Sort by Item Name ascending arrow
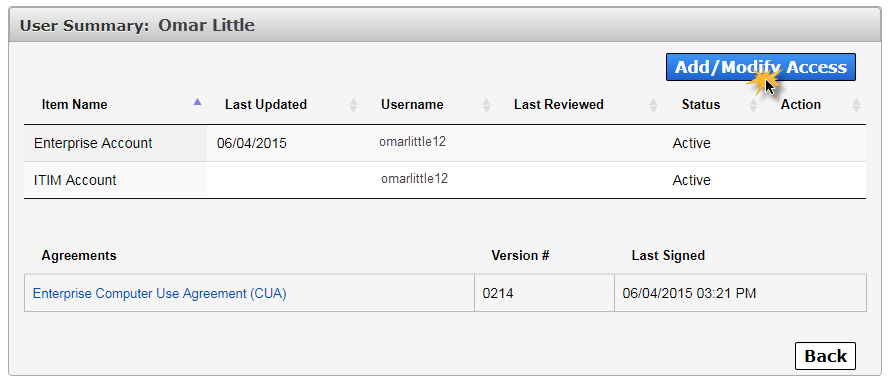888x392 pixels. point(197,103)
